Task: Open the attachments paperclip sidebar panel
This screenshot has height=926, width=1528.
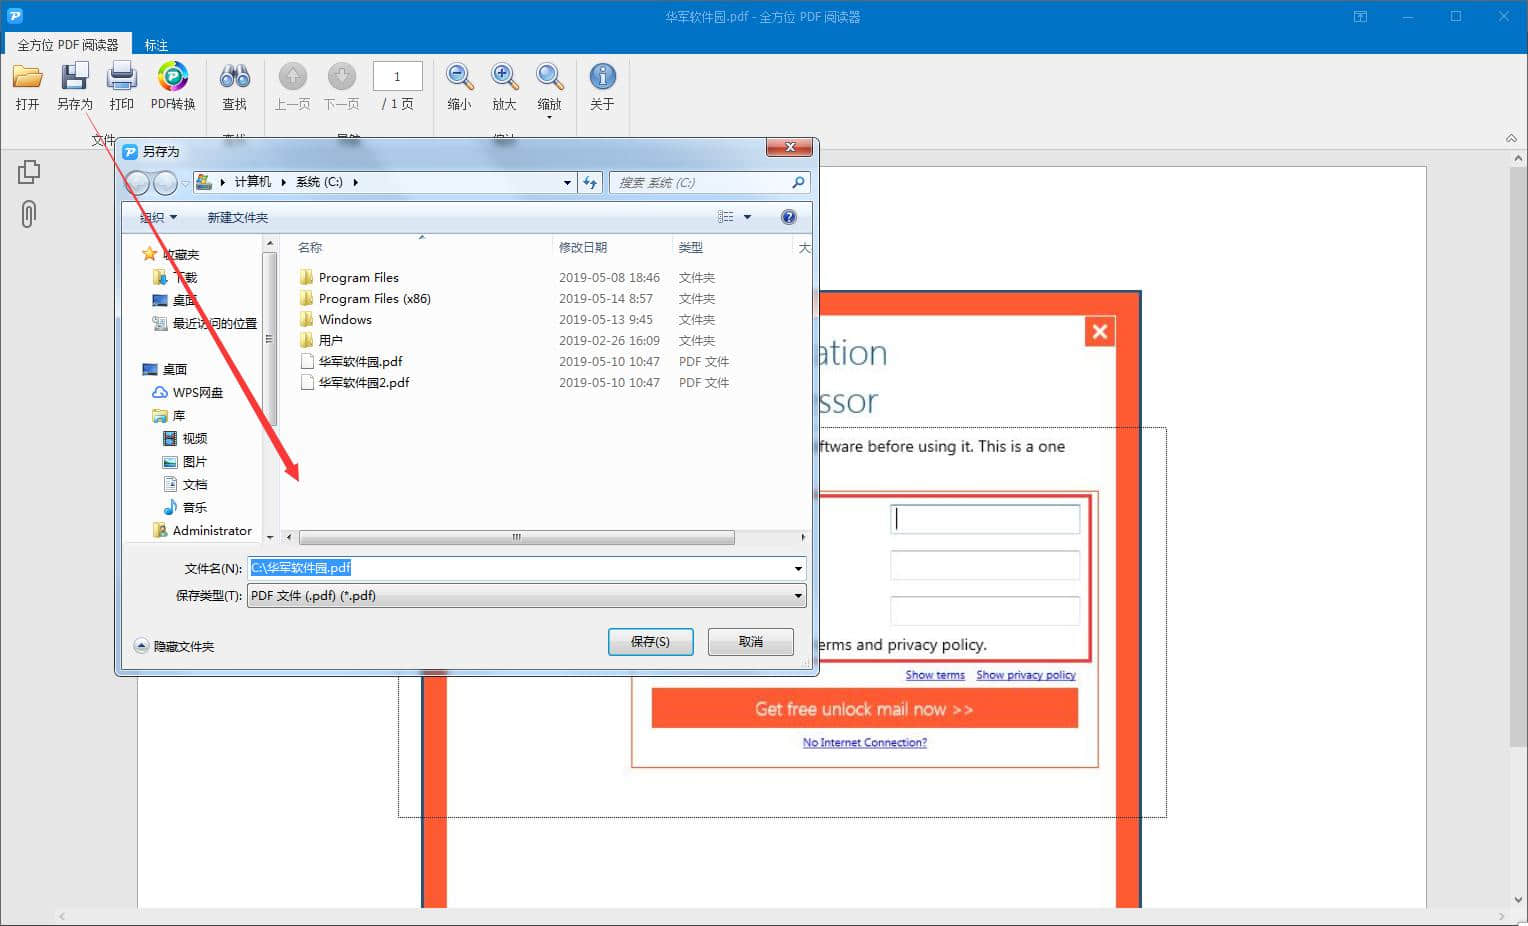Action: [x=29, y=214]
